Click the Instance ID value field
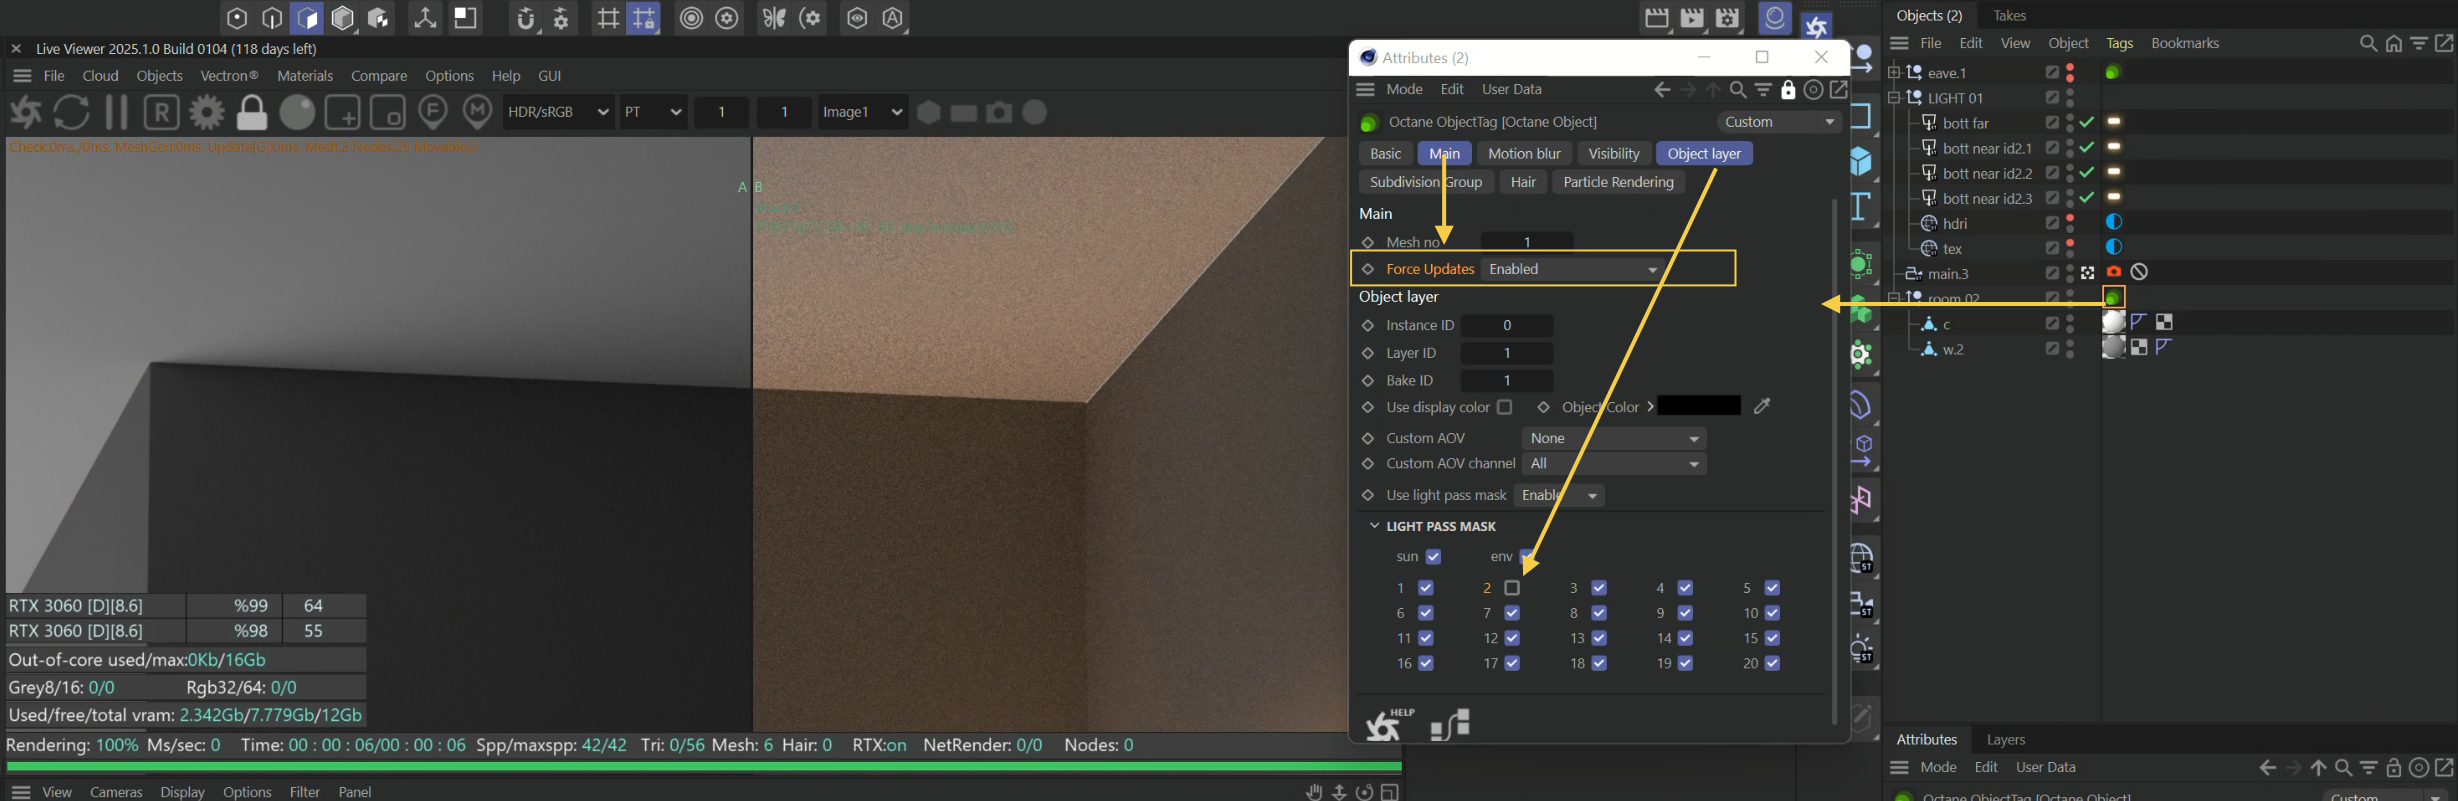 [1507, 325]
